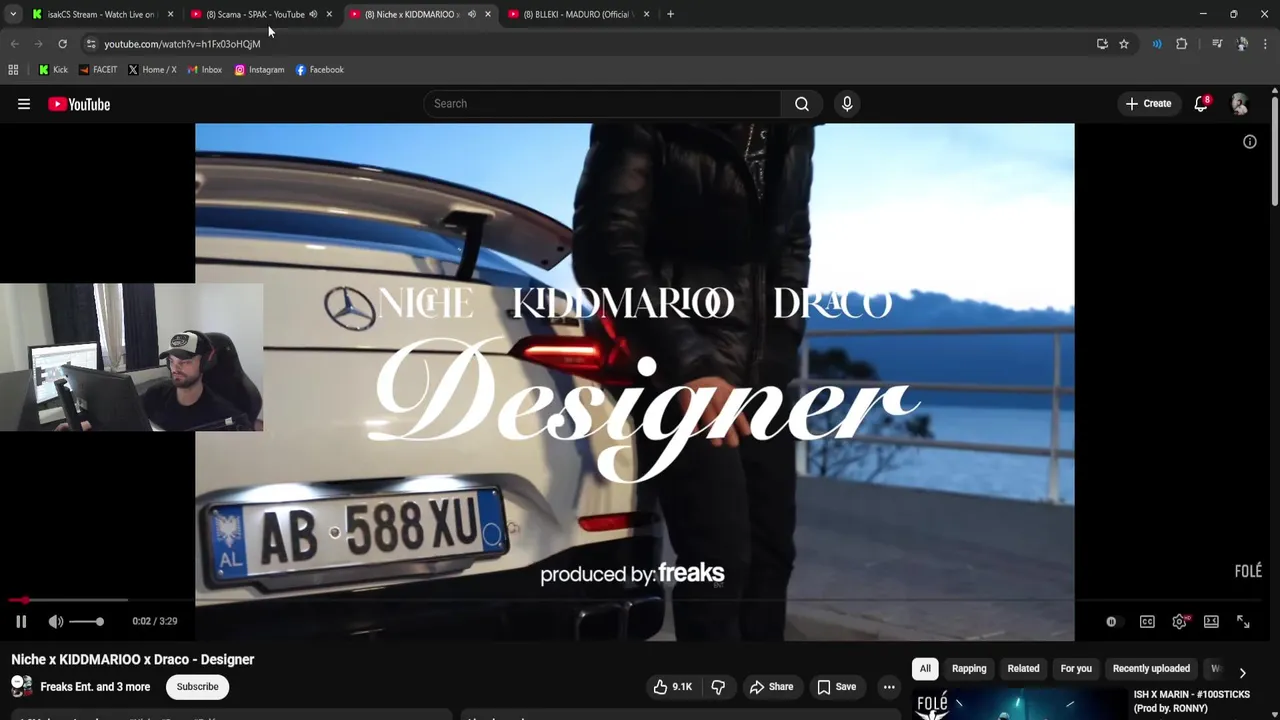The width and height of the screenshot is (1280, 720).
Task: Click the Create button
Action: 1148,104
